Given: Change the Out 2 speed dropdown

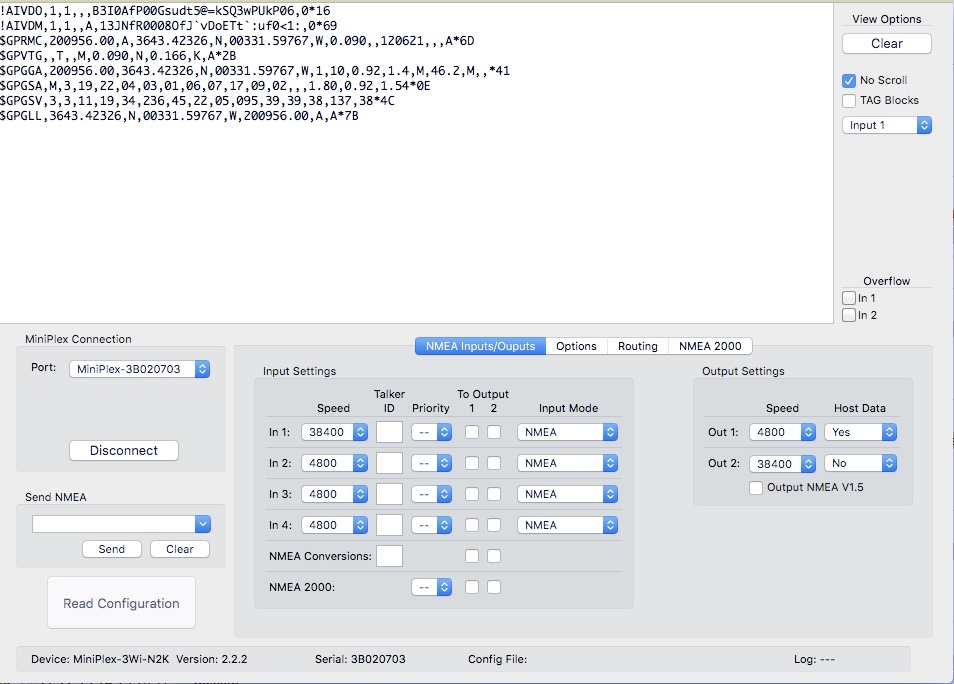Looking at the screenshot, I should point(782,464).
